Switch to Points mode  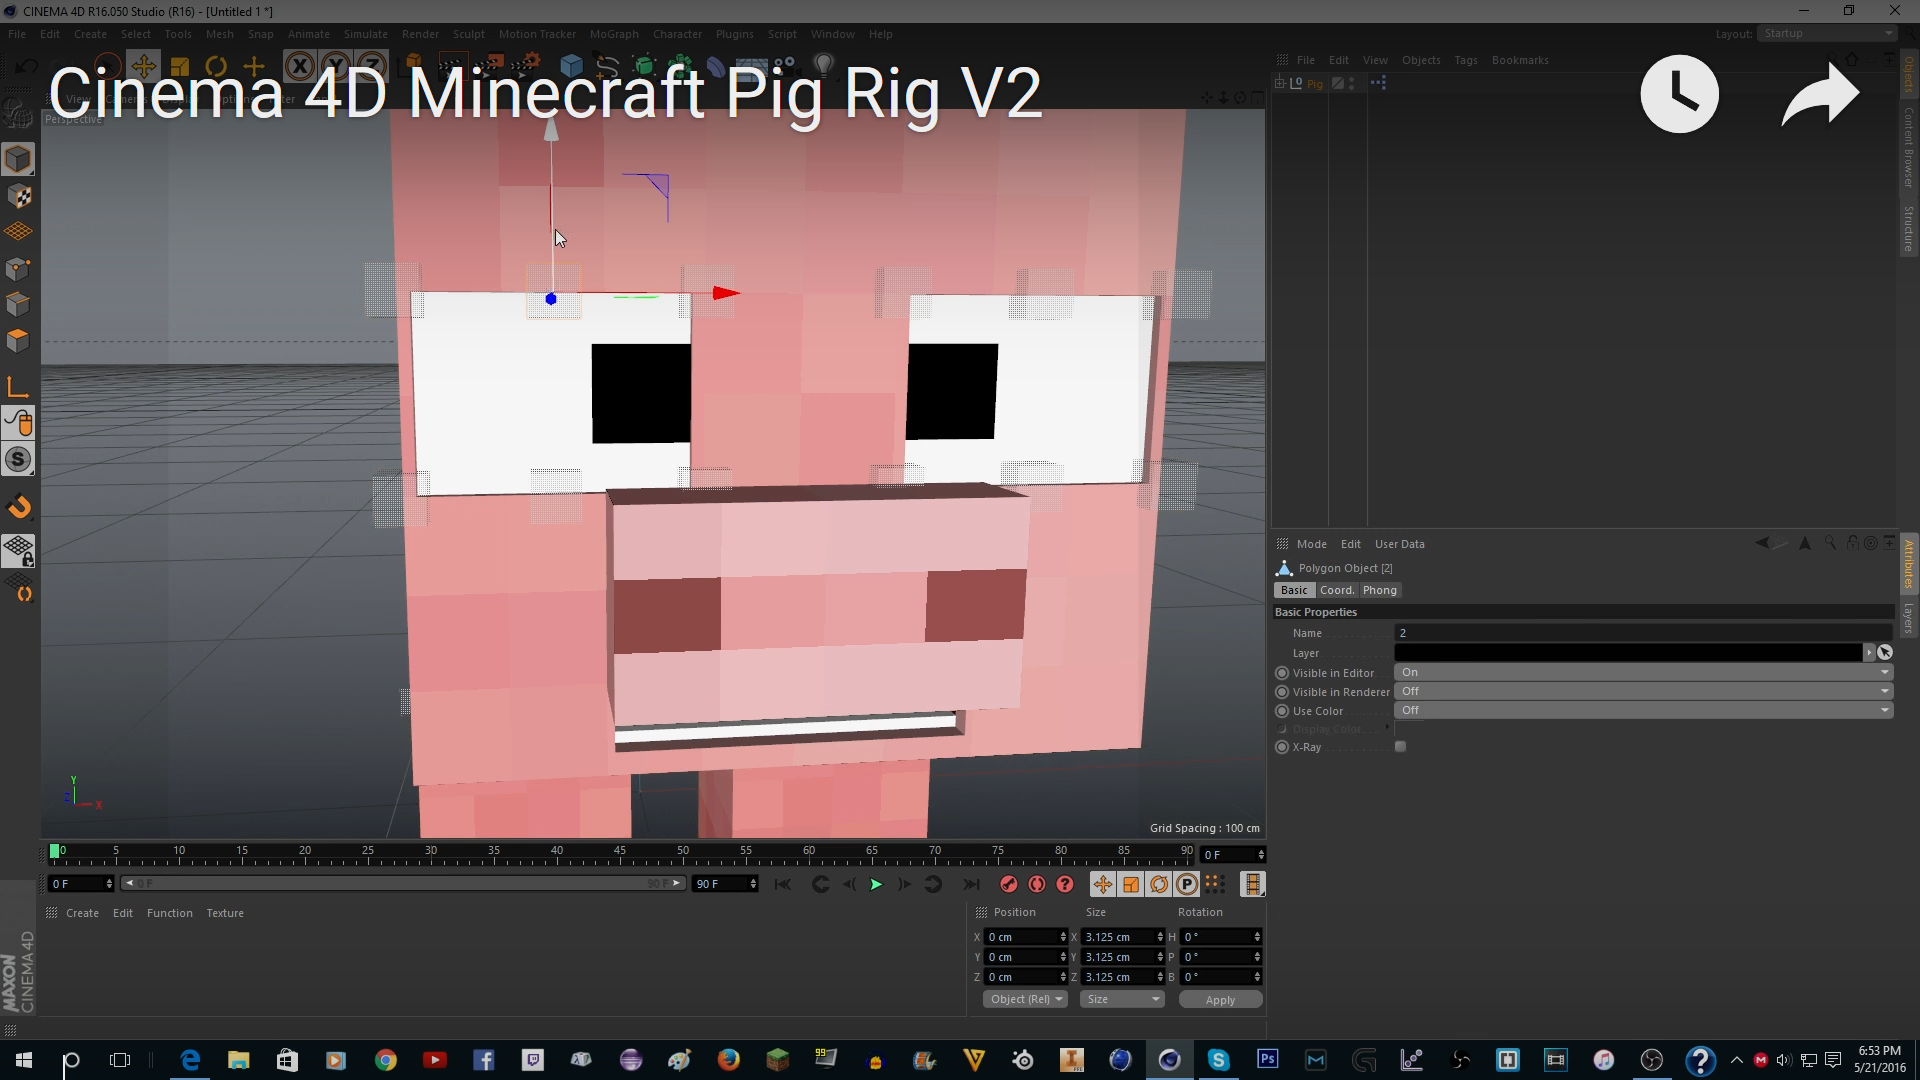pyautogui.click(x=18, y=268)
